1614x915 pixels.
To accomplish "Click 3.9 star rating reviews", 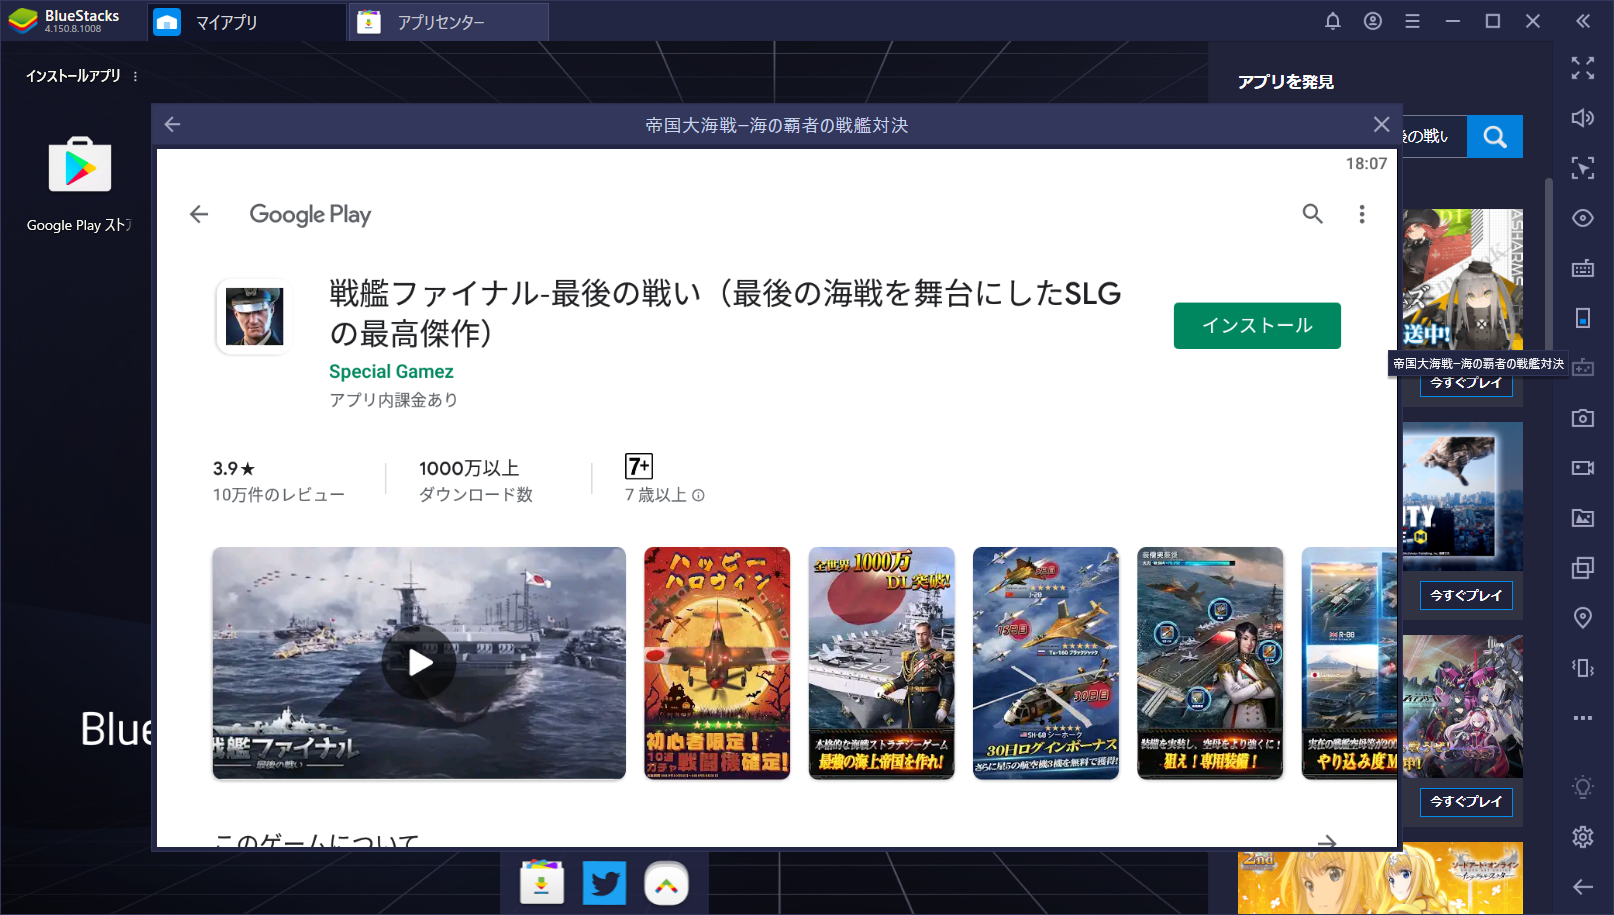I will point(278,481).
